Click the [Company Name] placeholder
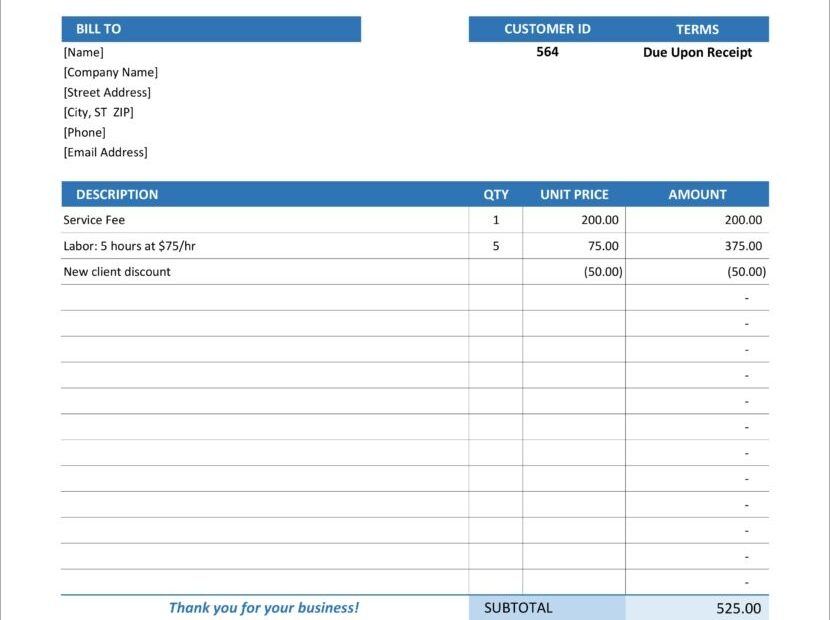Viewport: 830px width, 620px height. pyautogui.click(x=110, y=71)
